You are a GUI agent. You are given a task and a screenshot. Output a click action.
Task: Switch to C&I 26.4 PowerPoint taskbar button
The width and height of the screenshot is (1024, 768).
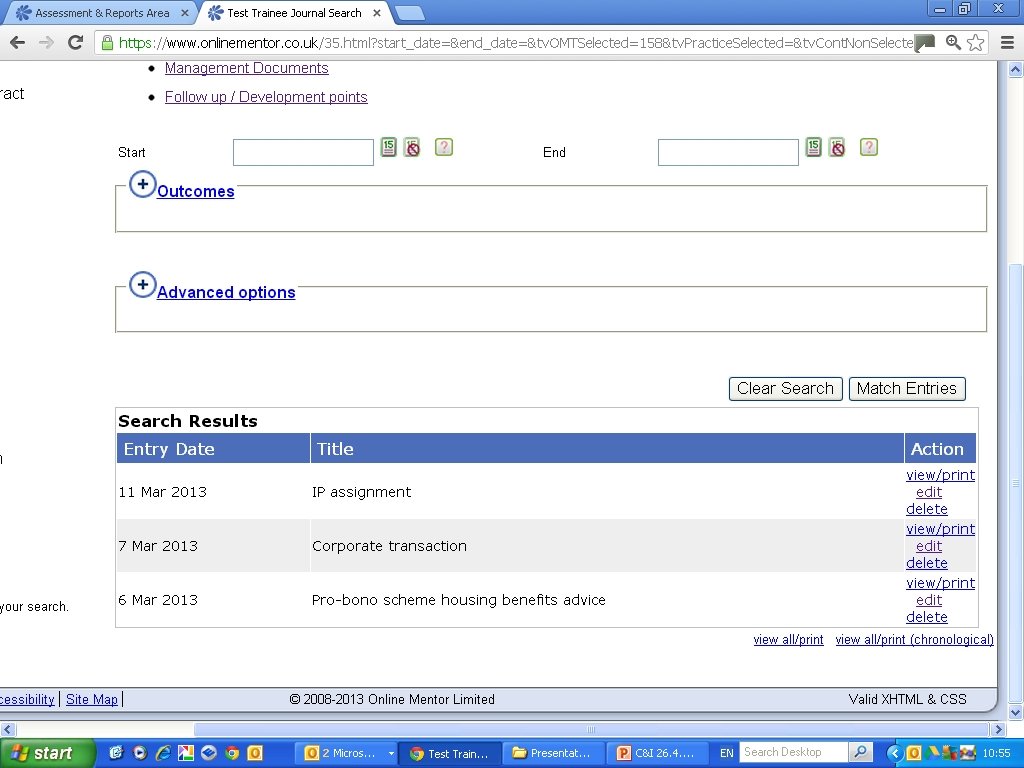click(656, 753)
